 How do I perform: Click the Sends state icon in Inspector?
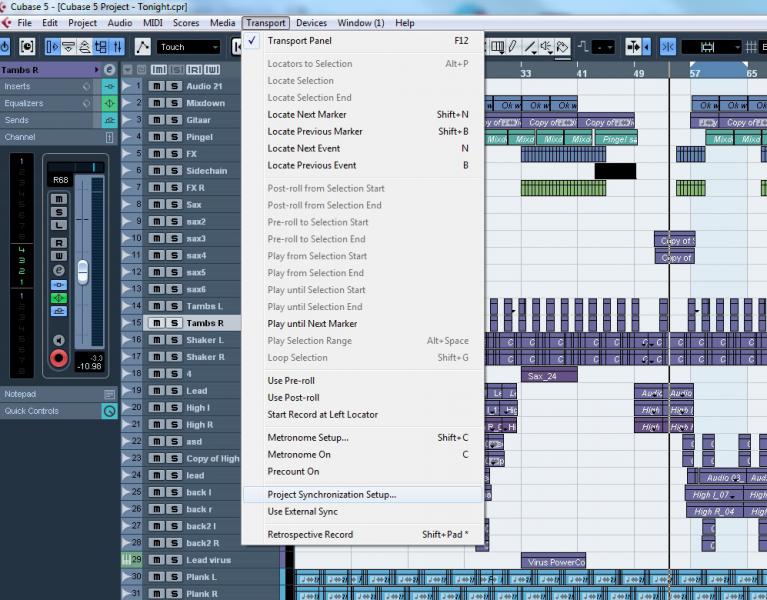pos(110,120)
